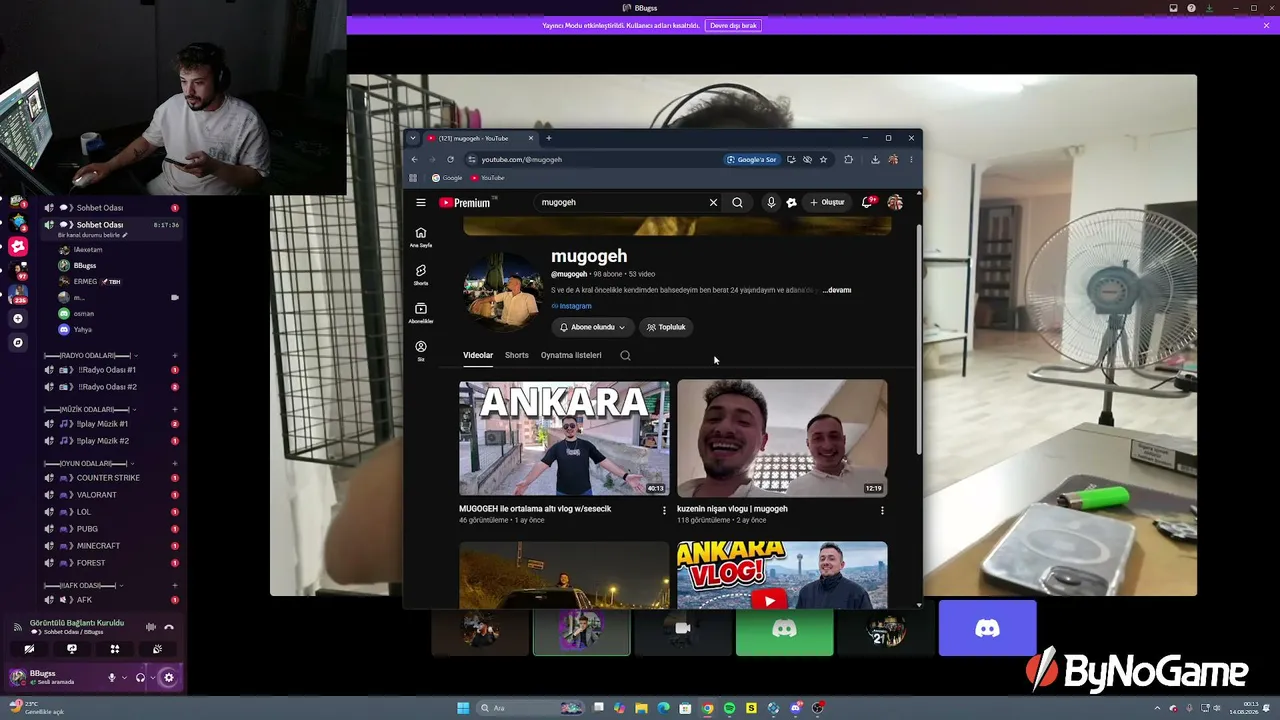Clear the YouTube search box text
The image size is (1280, 720).
713,202
